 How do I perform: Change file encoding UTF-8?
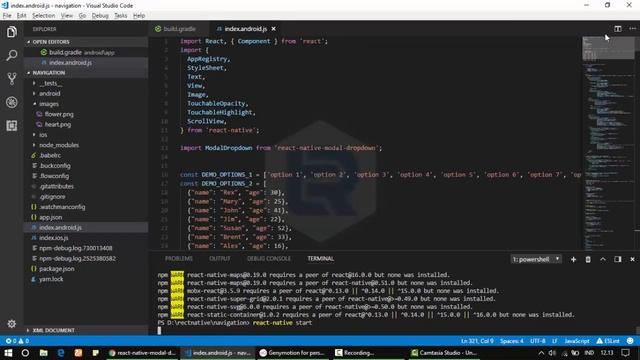point(538,341)
